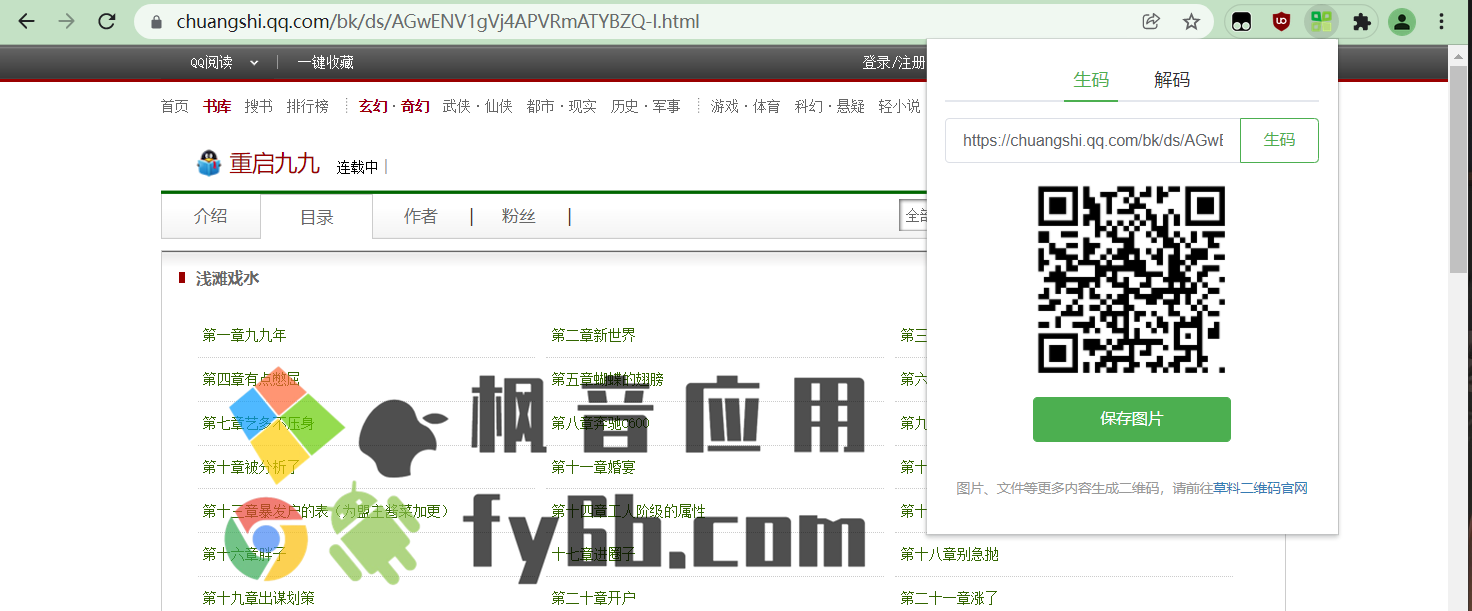Open chapter 第十章被分析了
1472x611 pixels.
tap(251, 467)
